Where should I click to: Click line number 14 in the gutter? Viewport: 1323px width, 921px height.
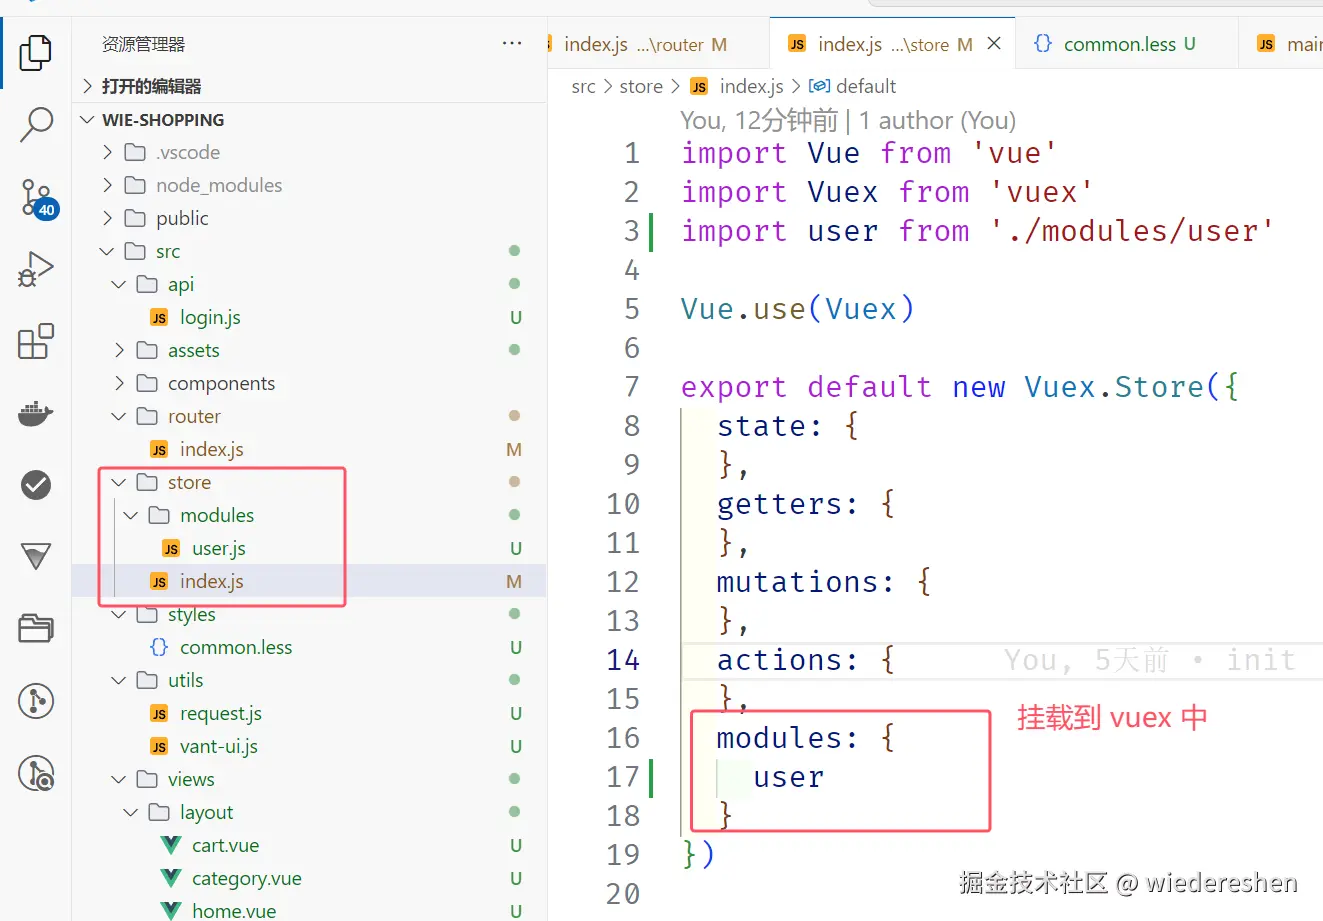click(623, 660)
